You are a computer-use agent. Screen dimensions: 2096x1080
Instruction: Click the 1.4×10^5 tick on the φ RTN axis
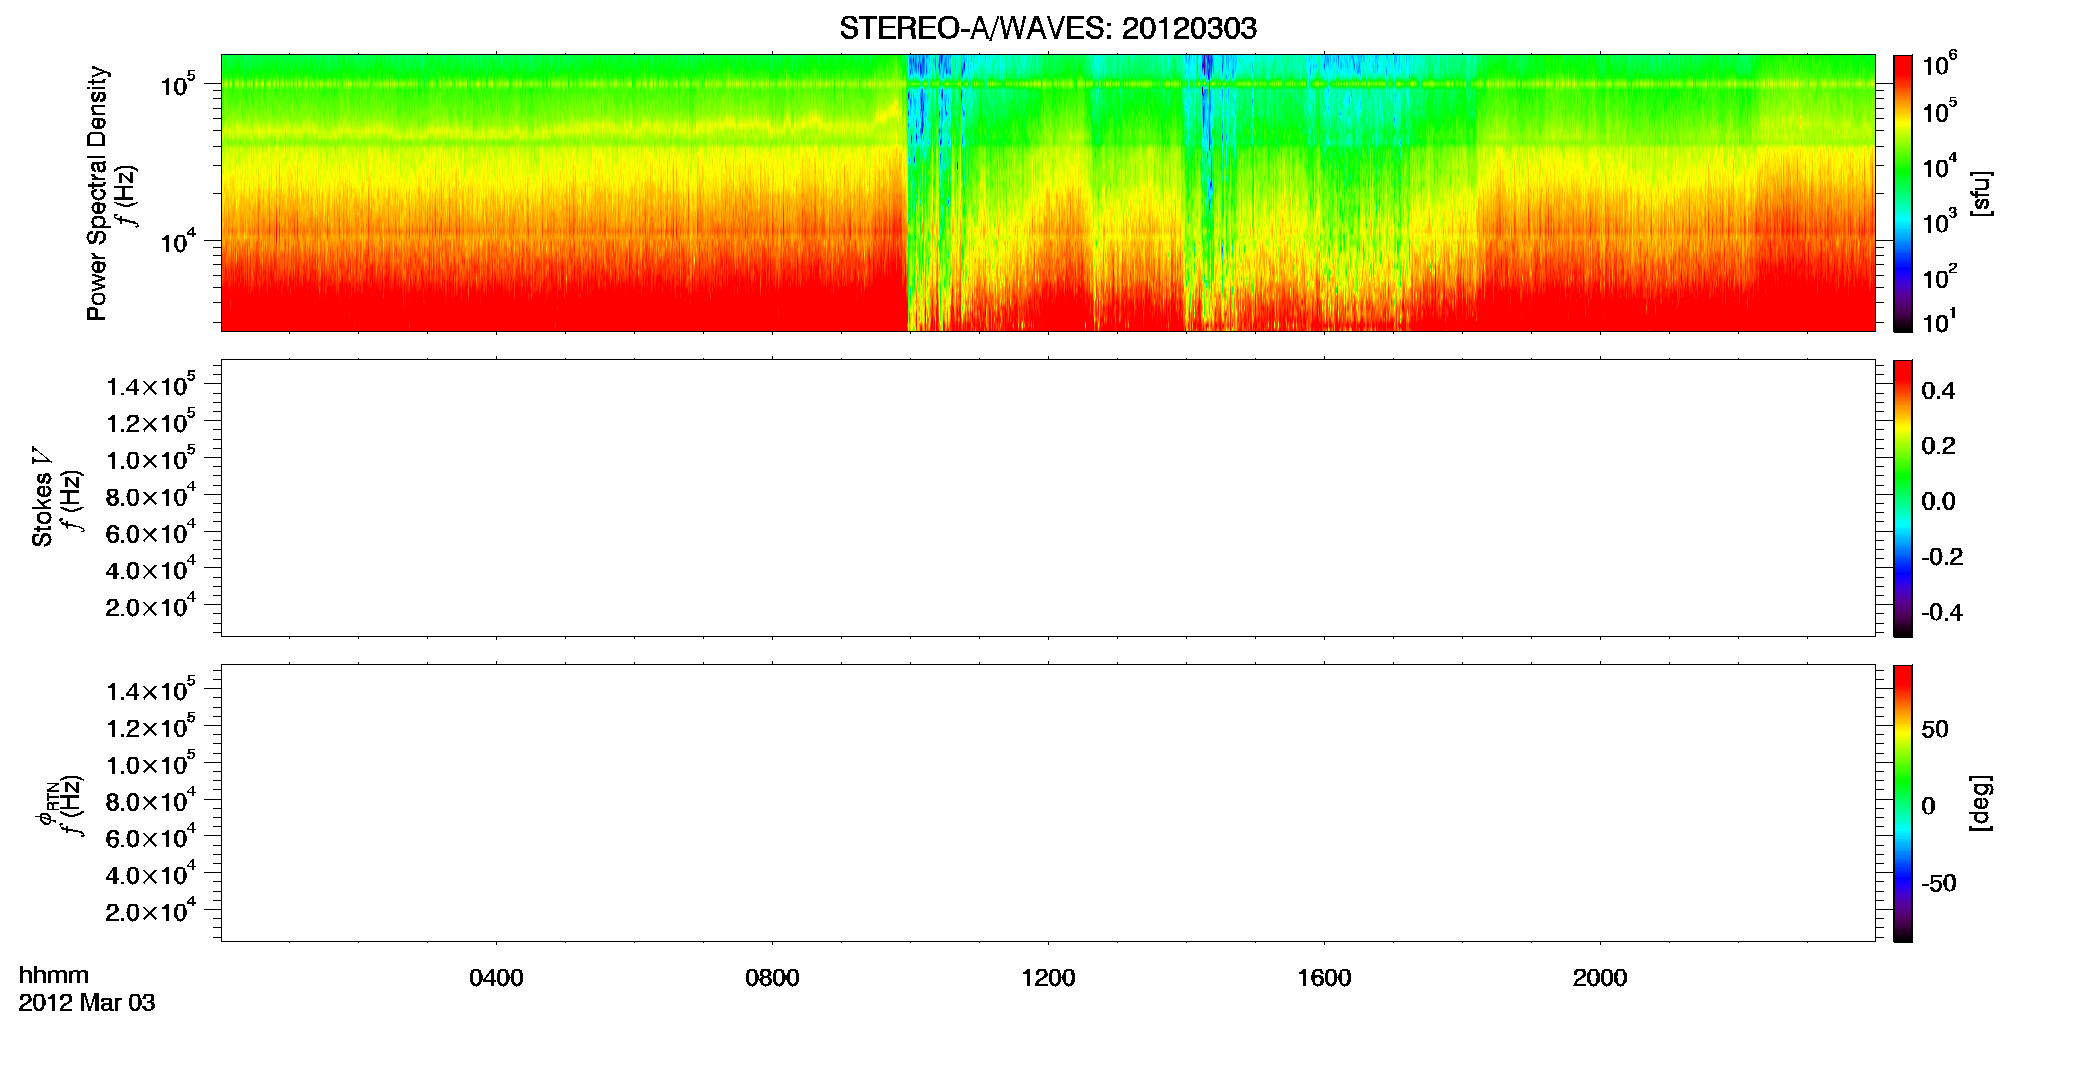pos(151,691)
